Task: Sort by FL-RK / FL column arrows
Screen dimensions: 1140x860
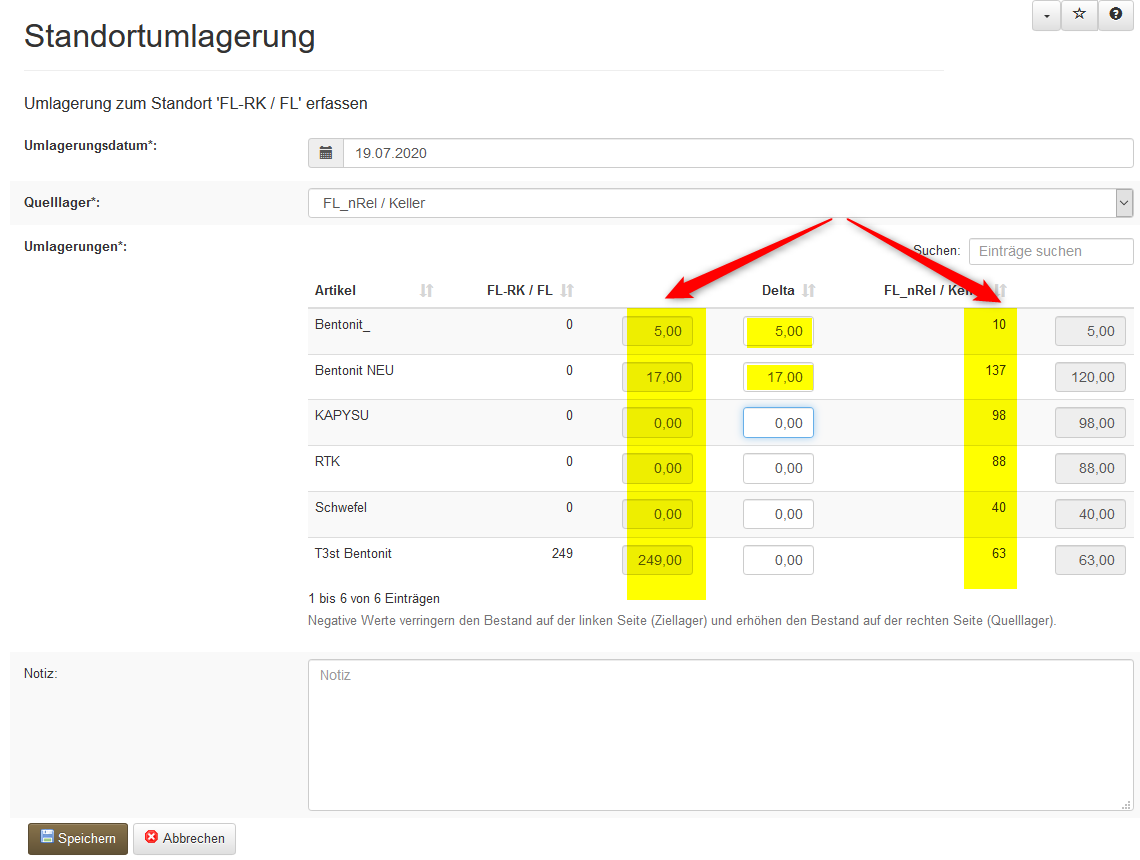Action: (567, 291)
